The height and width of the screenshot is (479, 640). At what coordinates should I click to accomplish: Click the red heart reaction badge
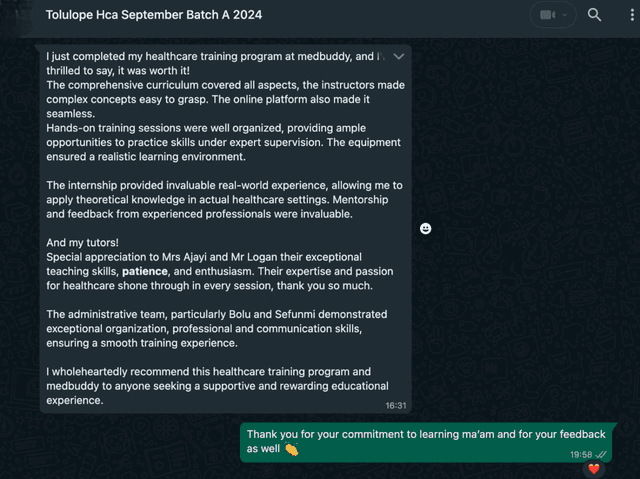pos(594,469)
